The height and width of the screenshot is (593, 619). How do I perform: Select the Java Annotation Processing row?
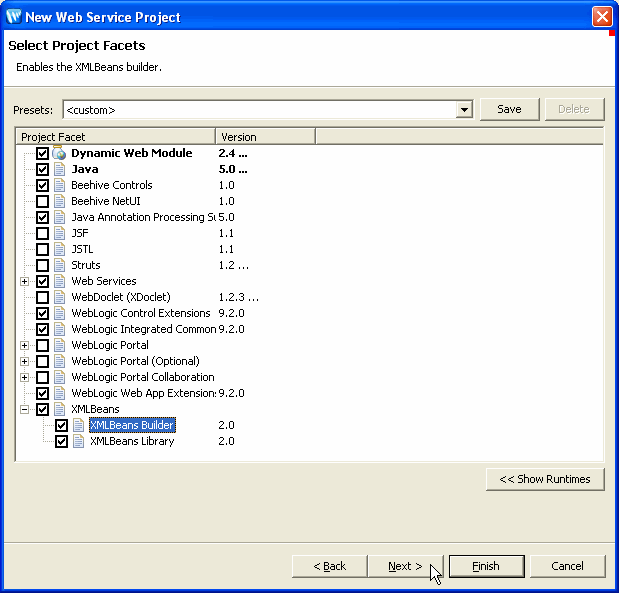(144, 217)
